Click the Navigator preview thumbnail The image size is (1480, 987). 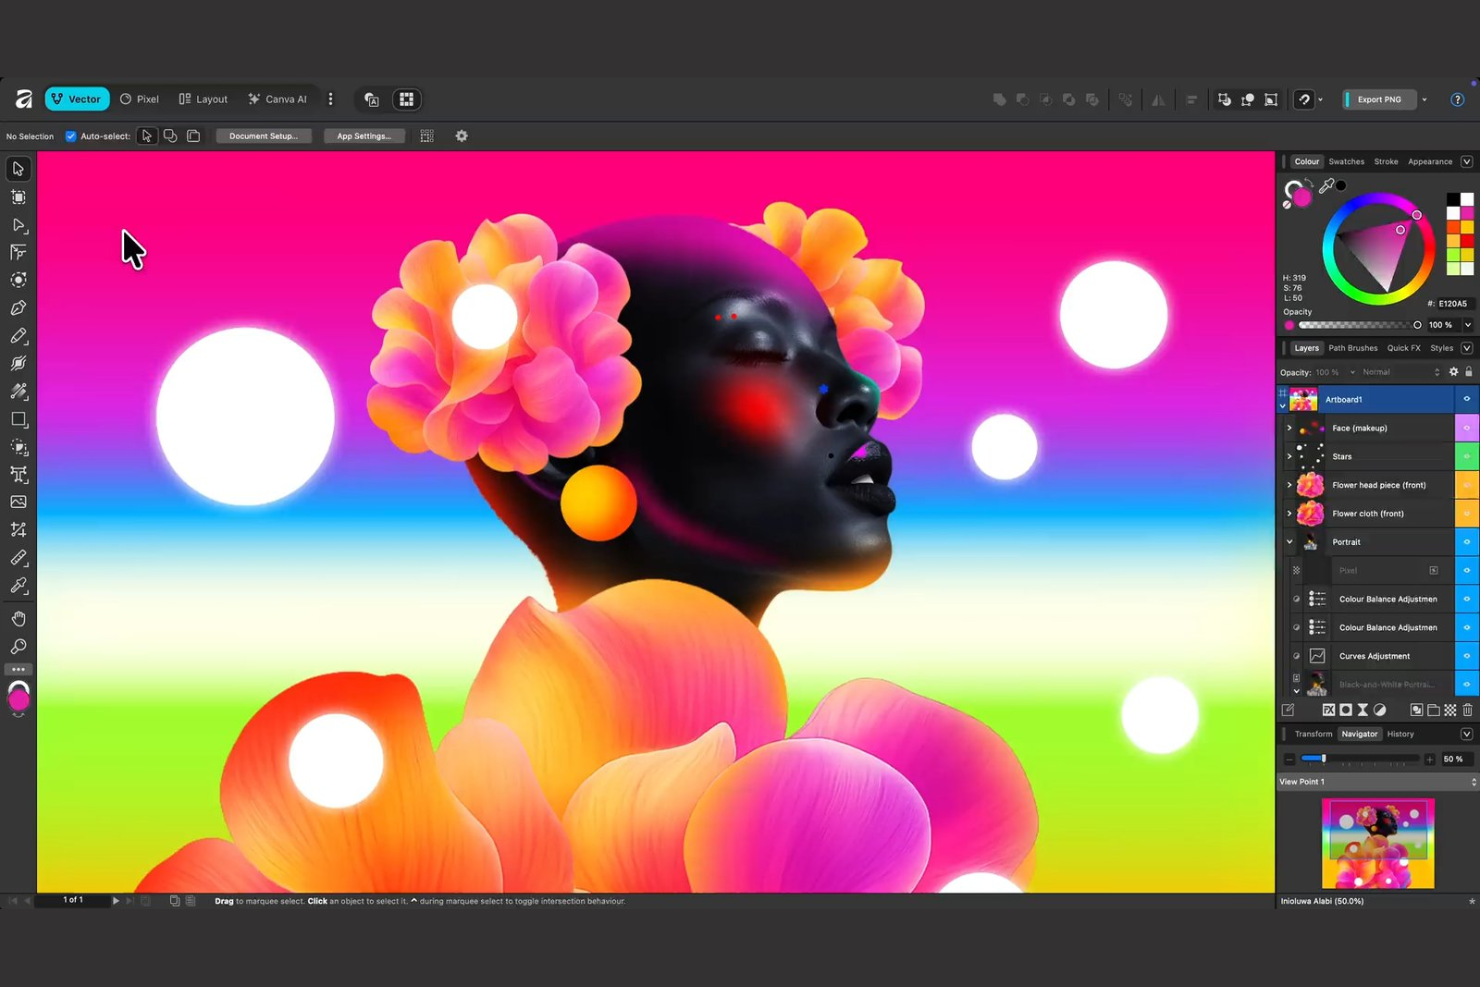coord(1378,843)
